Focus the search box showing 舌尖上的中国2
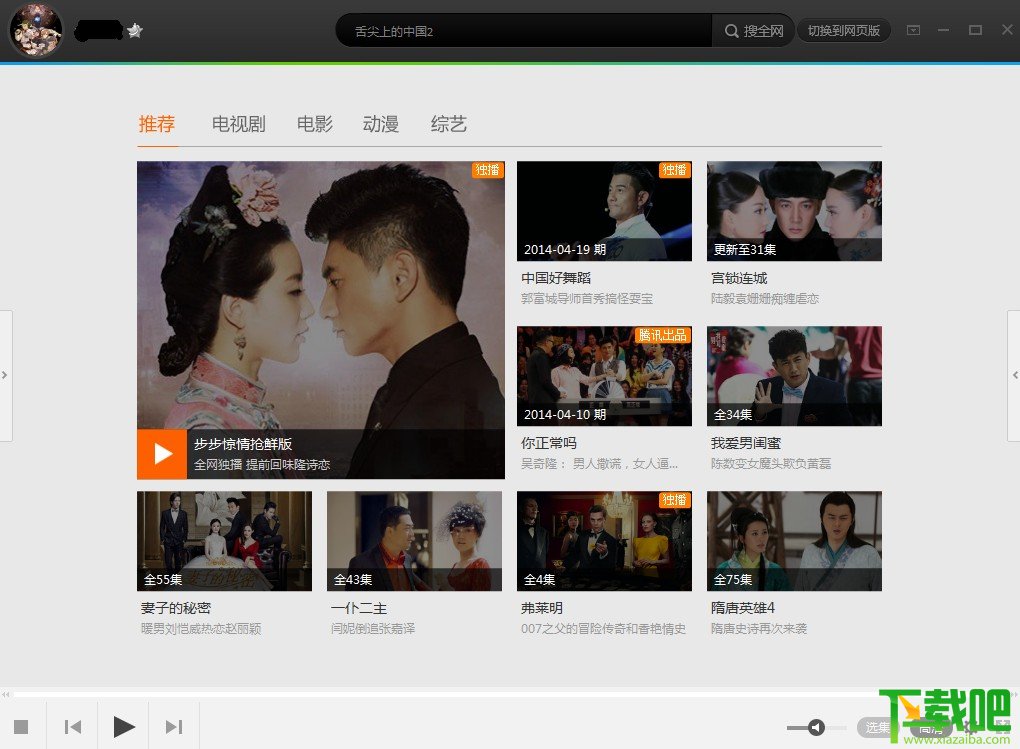 [x=524, y=31]
